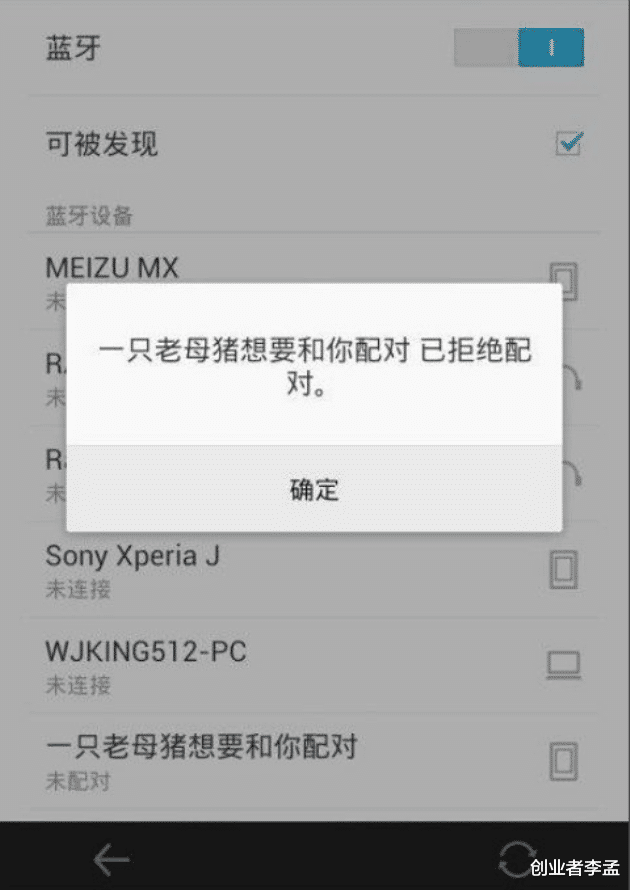630x890 pixels.
Task: Tap the 蓝牙设备 section header
Action: pyautogui.click(x=89, y=216)
